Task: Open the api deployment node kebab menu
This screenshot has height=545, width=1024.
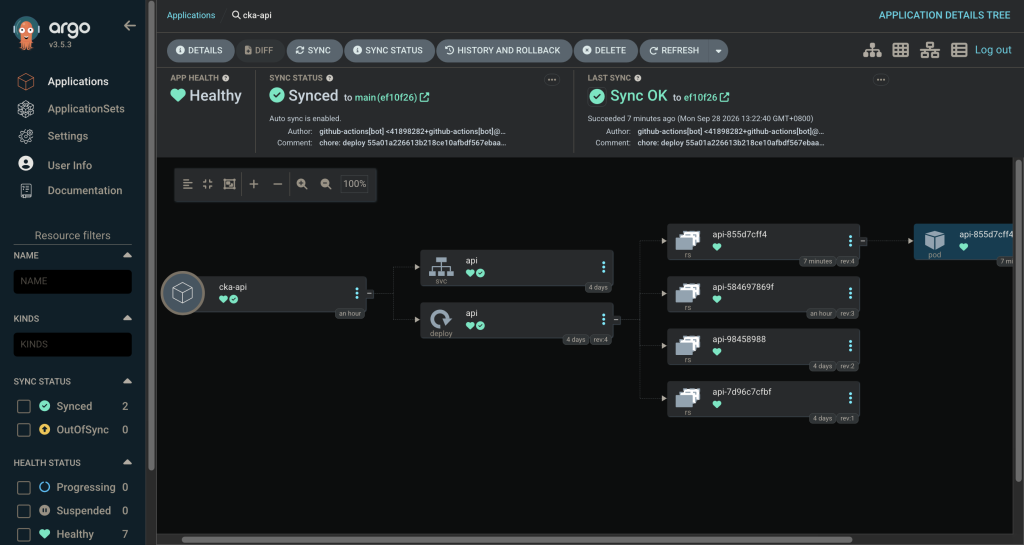Action: [603, 319]
